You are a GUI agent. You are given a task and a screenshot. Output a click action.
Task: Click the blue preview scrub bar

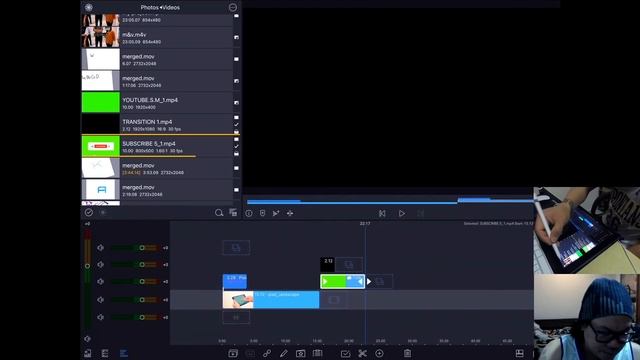coord(390,201)
